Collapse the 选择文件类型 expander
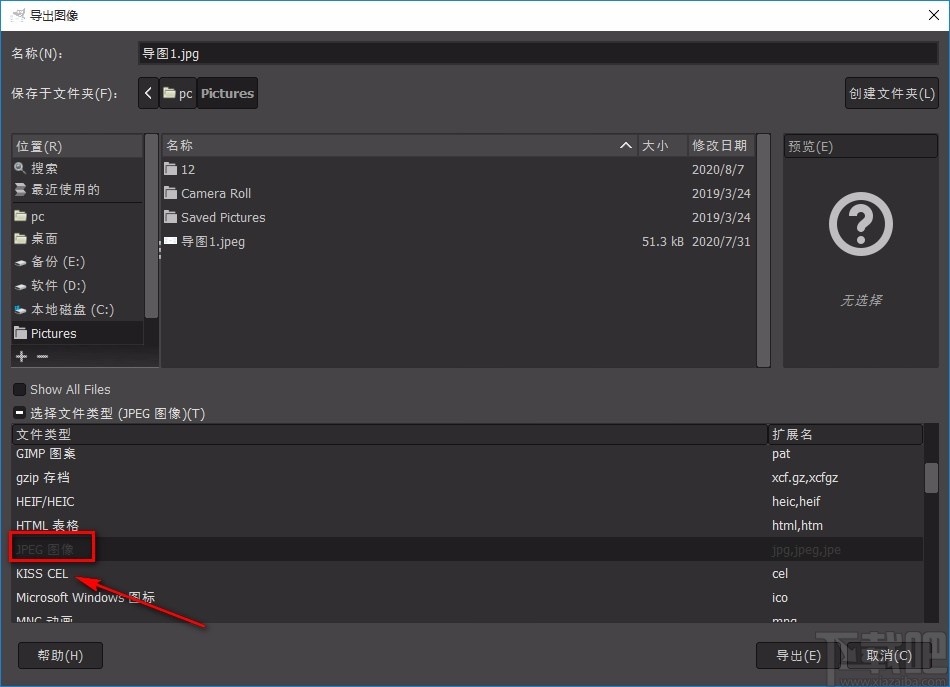950x687 pixels. (19, 413)
